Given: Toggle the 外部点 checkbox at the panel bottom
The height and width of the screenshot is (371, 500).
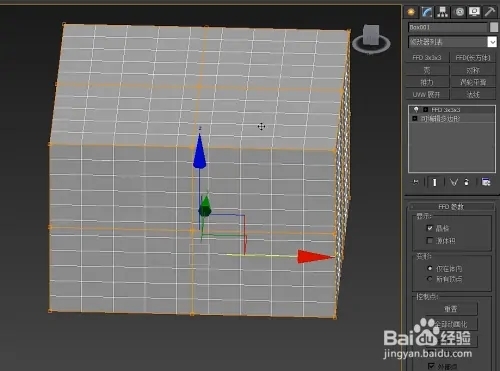Looking at the screenshot, I should point(431,366).
